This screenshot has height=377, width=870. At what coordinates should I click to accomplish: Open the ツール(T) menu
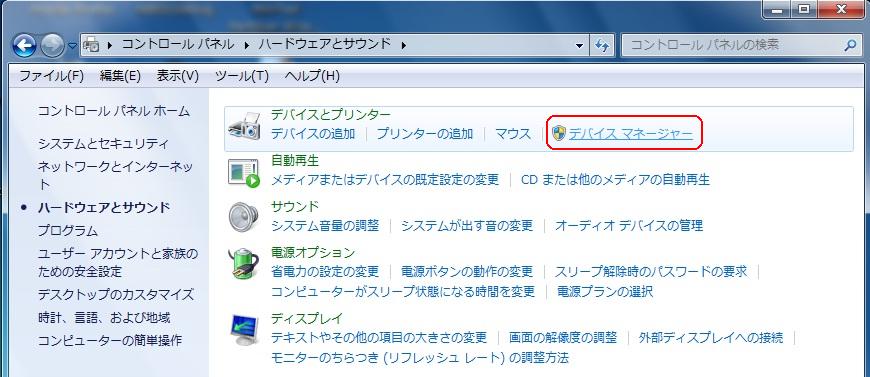pyautogui.click(x=242, y=76)
